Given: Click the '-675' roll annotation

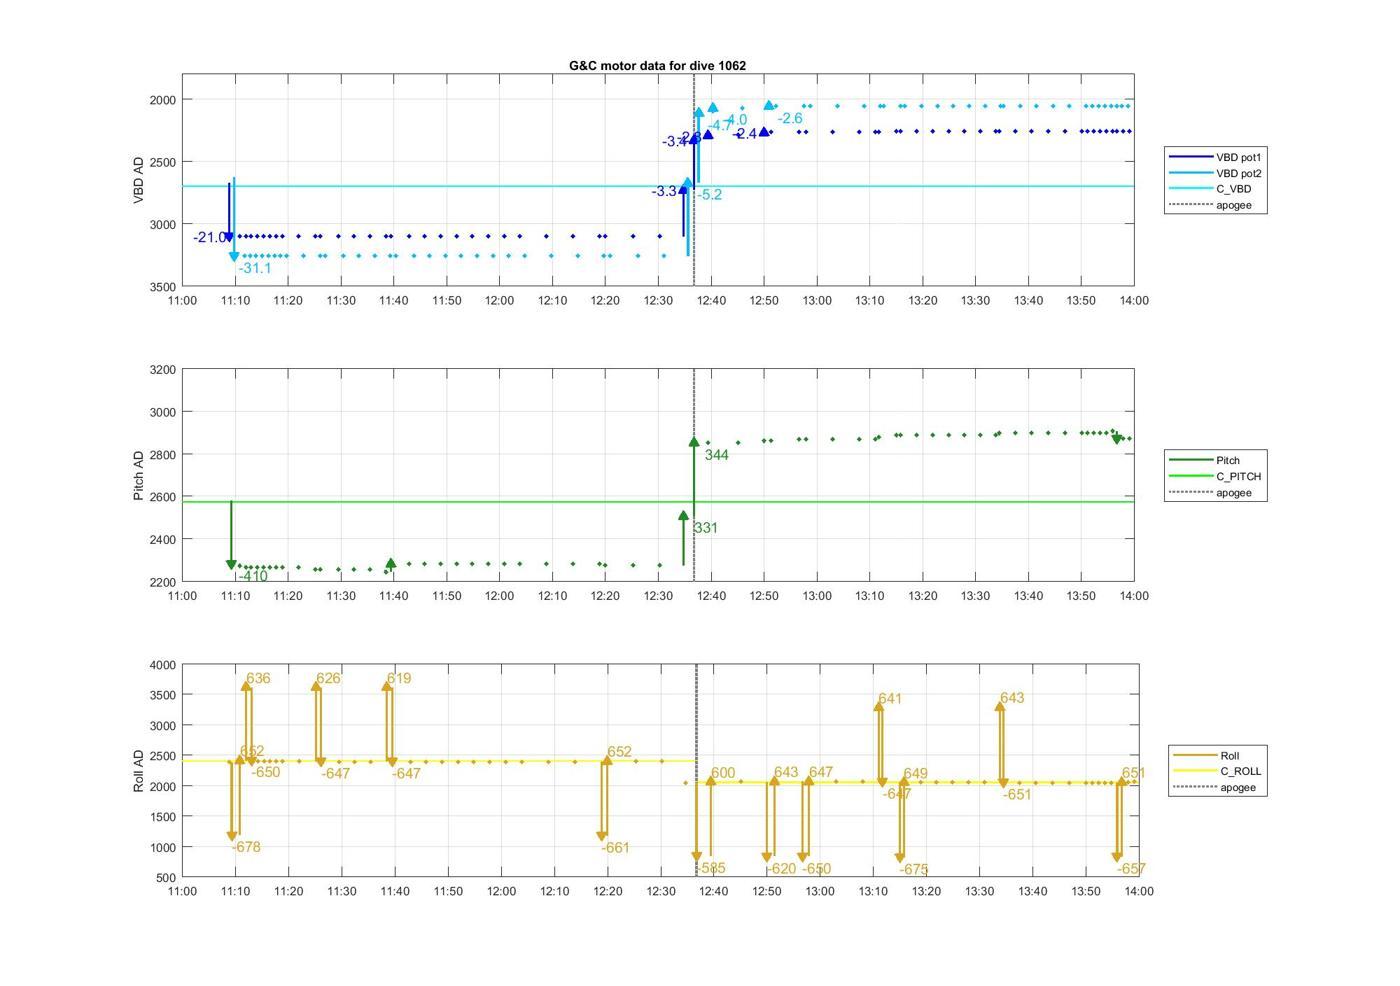Looking at the screenshot, I should tap(914, 870).
